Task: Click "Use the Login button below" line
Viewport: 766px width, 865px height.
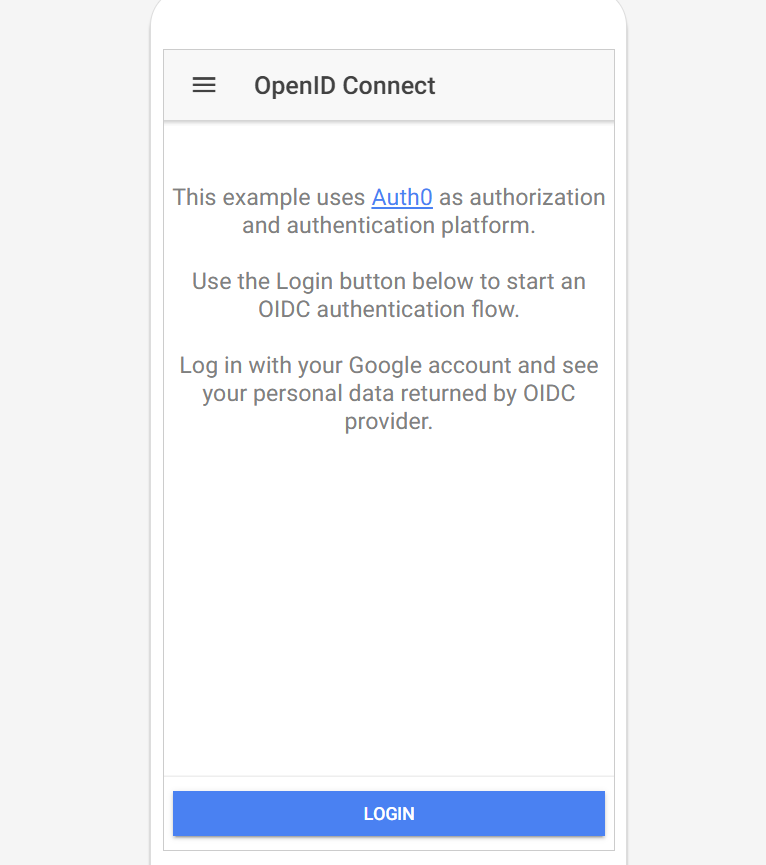Action: click(388, 281)
